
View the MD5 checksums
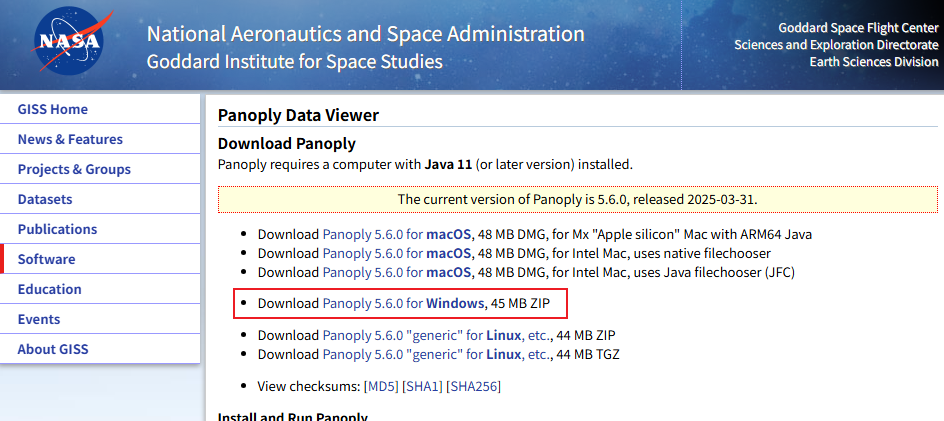pos(381,387)
